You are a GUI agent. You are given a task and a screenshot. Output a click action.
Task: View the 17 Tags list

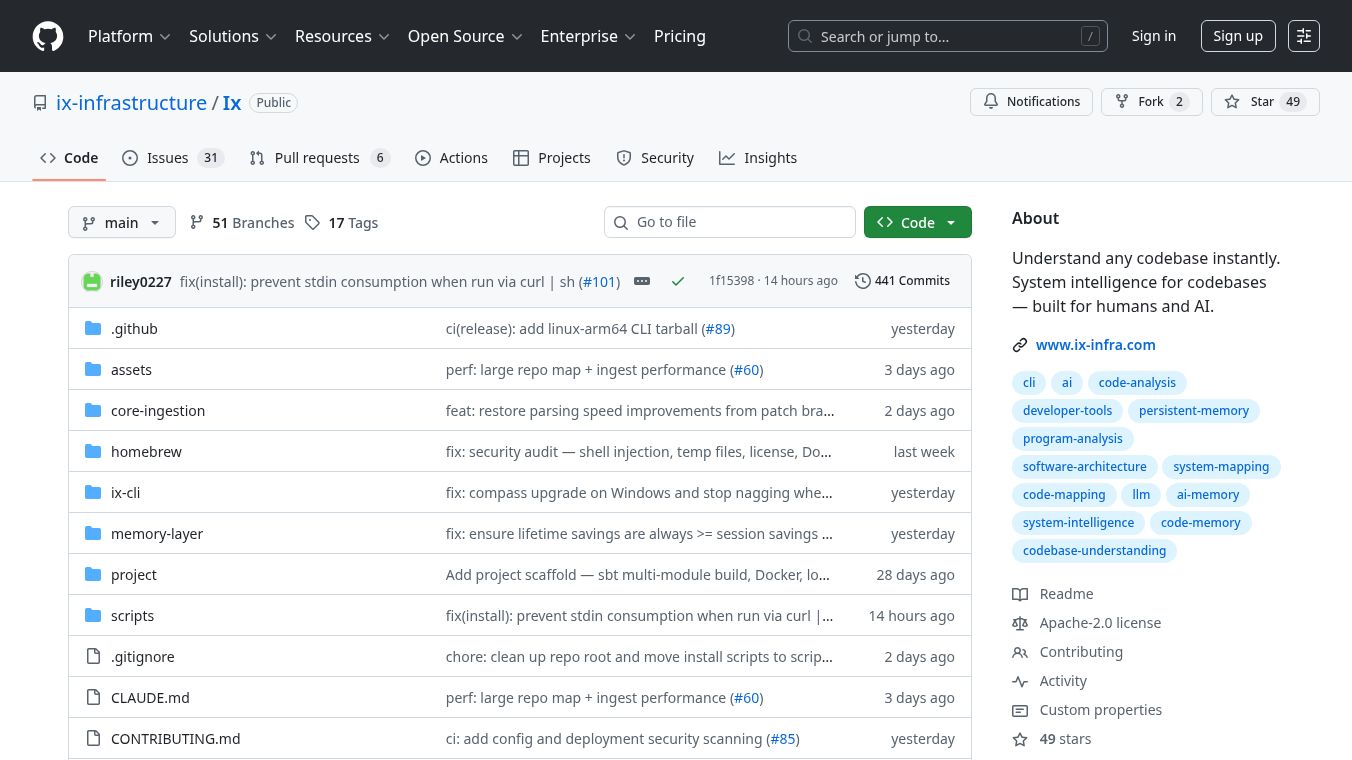pos(341,223)
